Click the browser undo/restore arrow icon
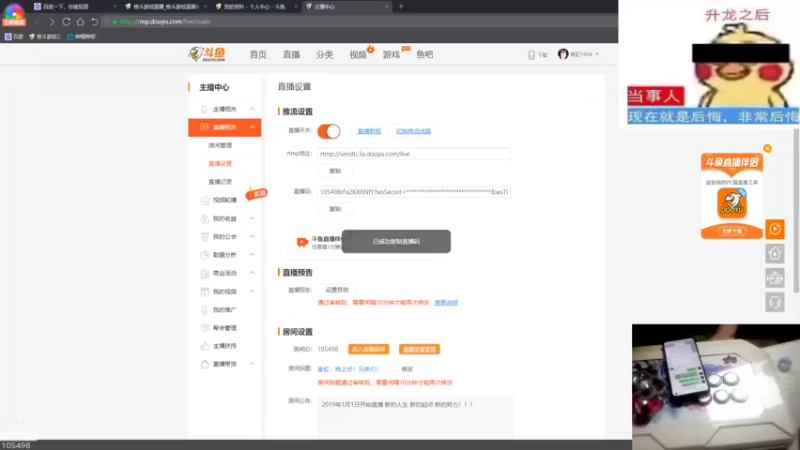The image size is (800, 450). [x=94, y=22]
